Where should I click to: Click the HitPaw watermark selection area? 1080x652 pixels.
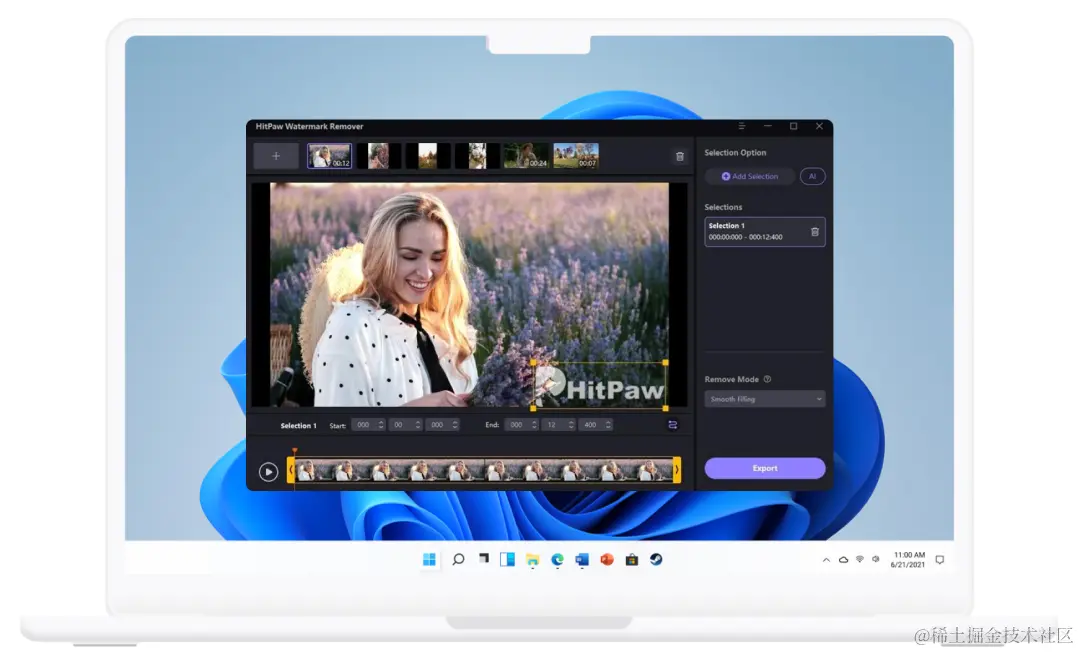point(599,386)
